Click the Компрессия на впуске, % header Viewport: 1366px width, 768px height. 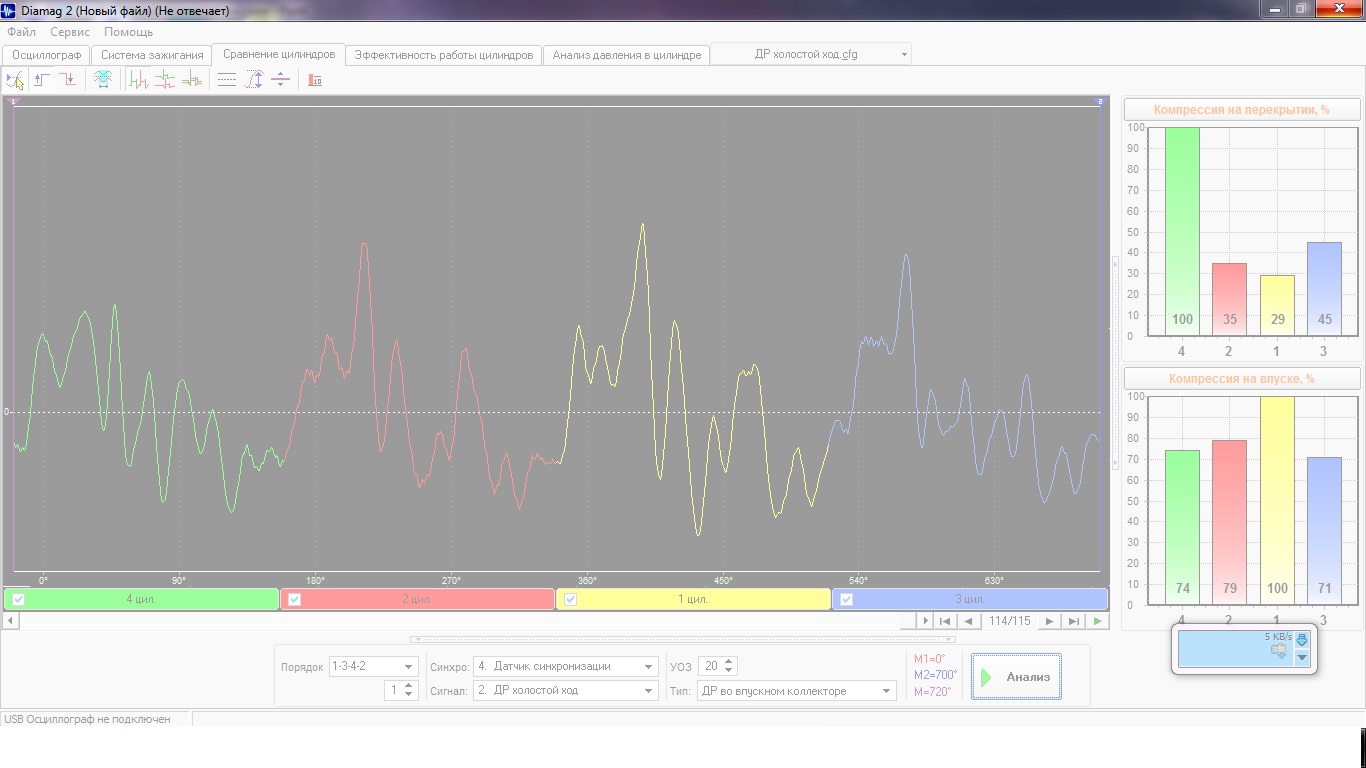tap(1242, 379)
